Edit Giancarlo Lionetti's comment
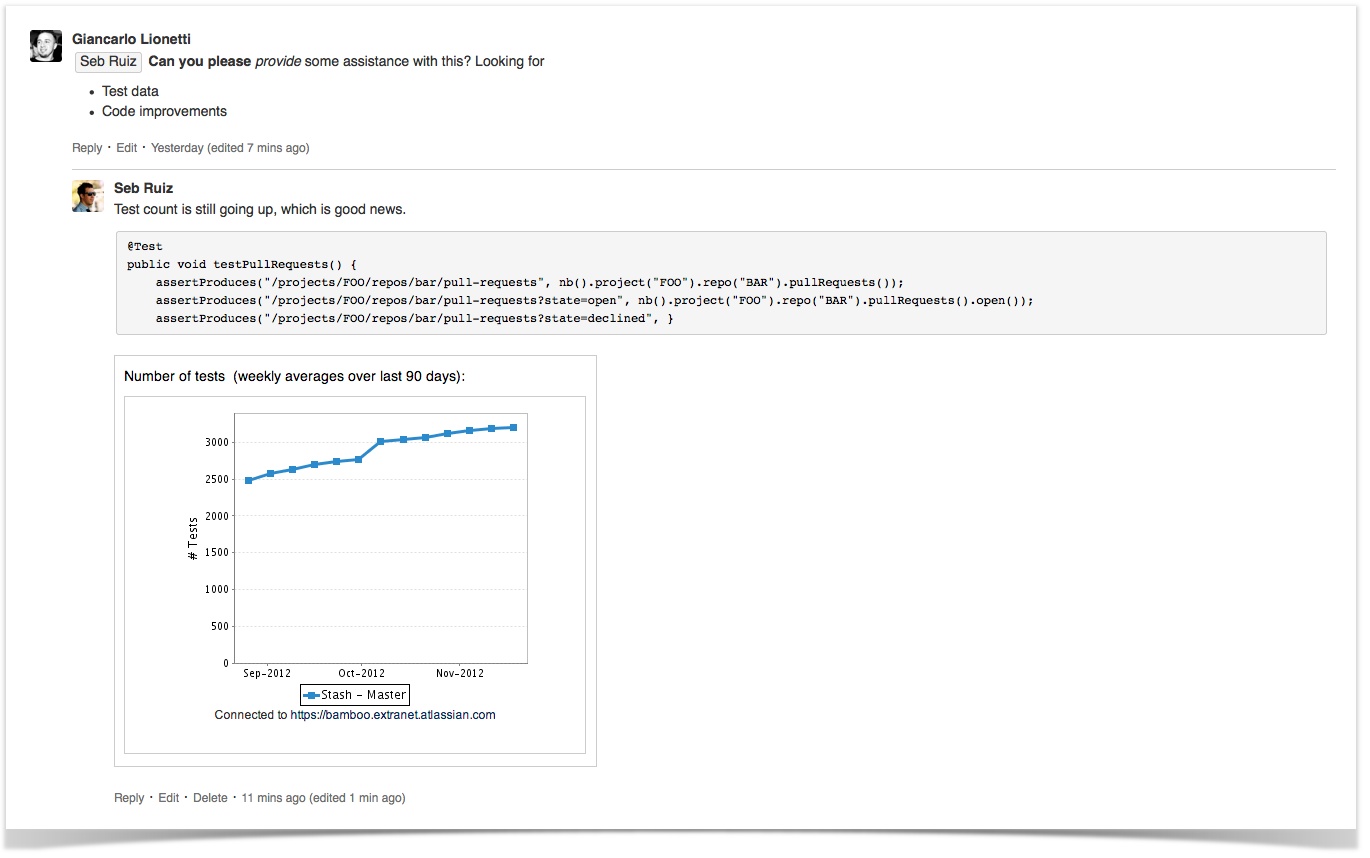The width and height of the screenshot is (1370, 858). click(x=127, y=148)
